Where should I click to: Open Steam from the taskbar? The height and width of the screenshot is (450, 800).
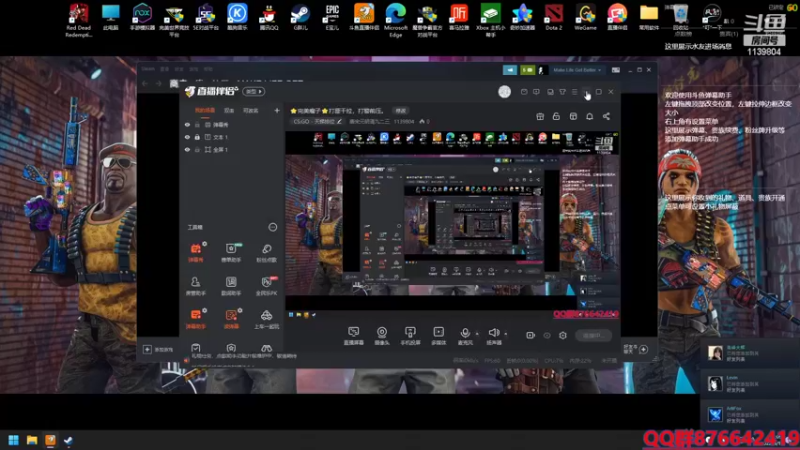click(x=68, y=440)
